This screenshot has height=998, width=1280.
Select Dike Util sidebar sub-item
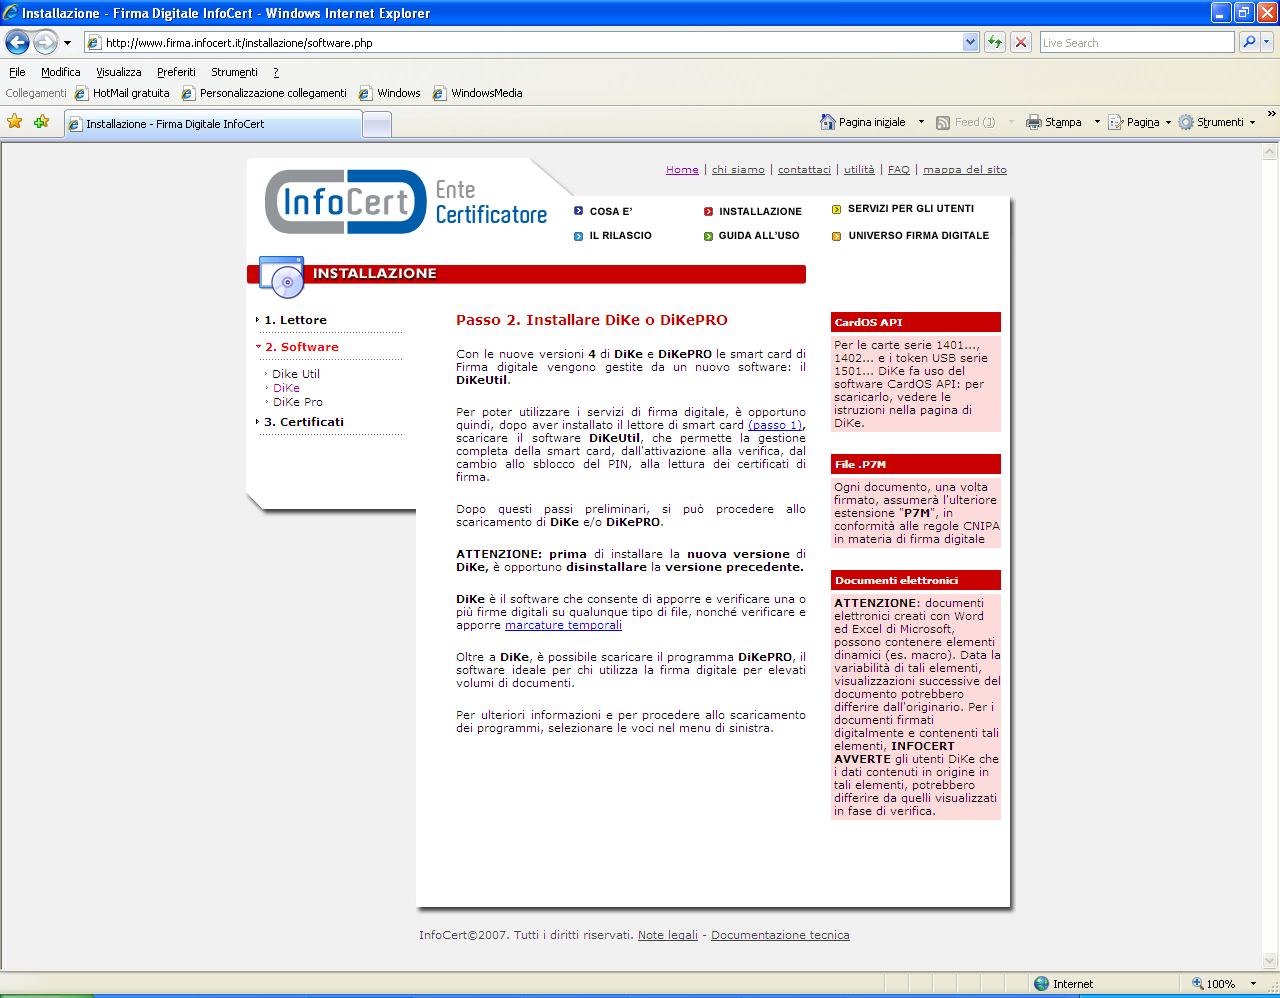(x=296, y=374)
